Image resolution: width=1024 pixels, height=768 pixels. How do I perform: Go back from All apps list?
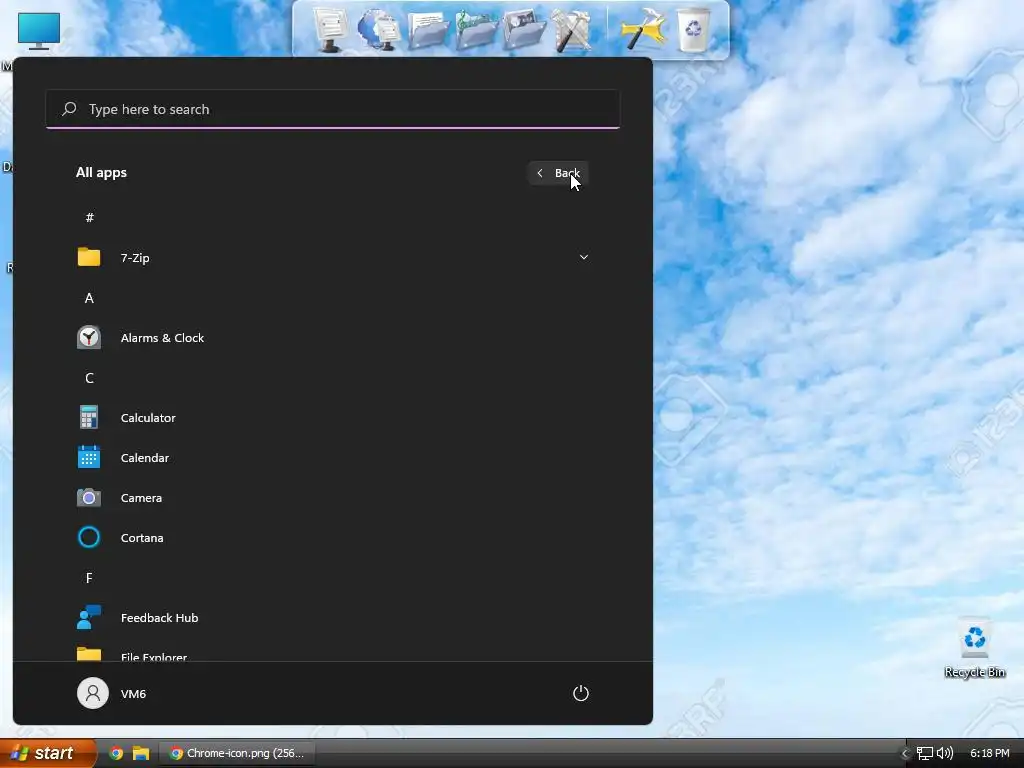click(558, 173)
